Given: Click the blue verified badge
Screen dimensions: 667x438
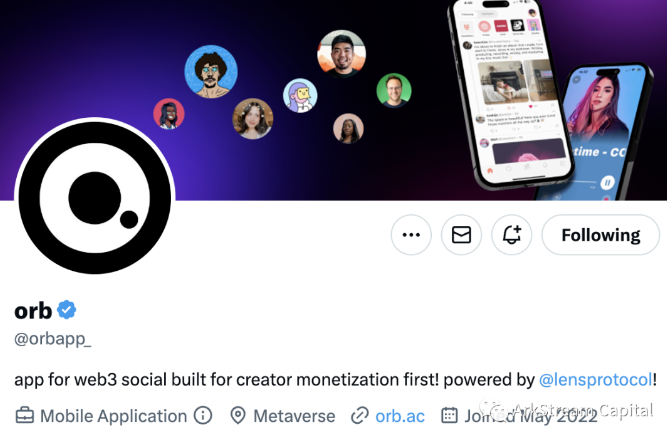Looking at the screenshot, I should (67, 310).
